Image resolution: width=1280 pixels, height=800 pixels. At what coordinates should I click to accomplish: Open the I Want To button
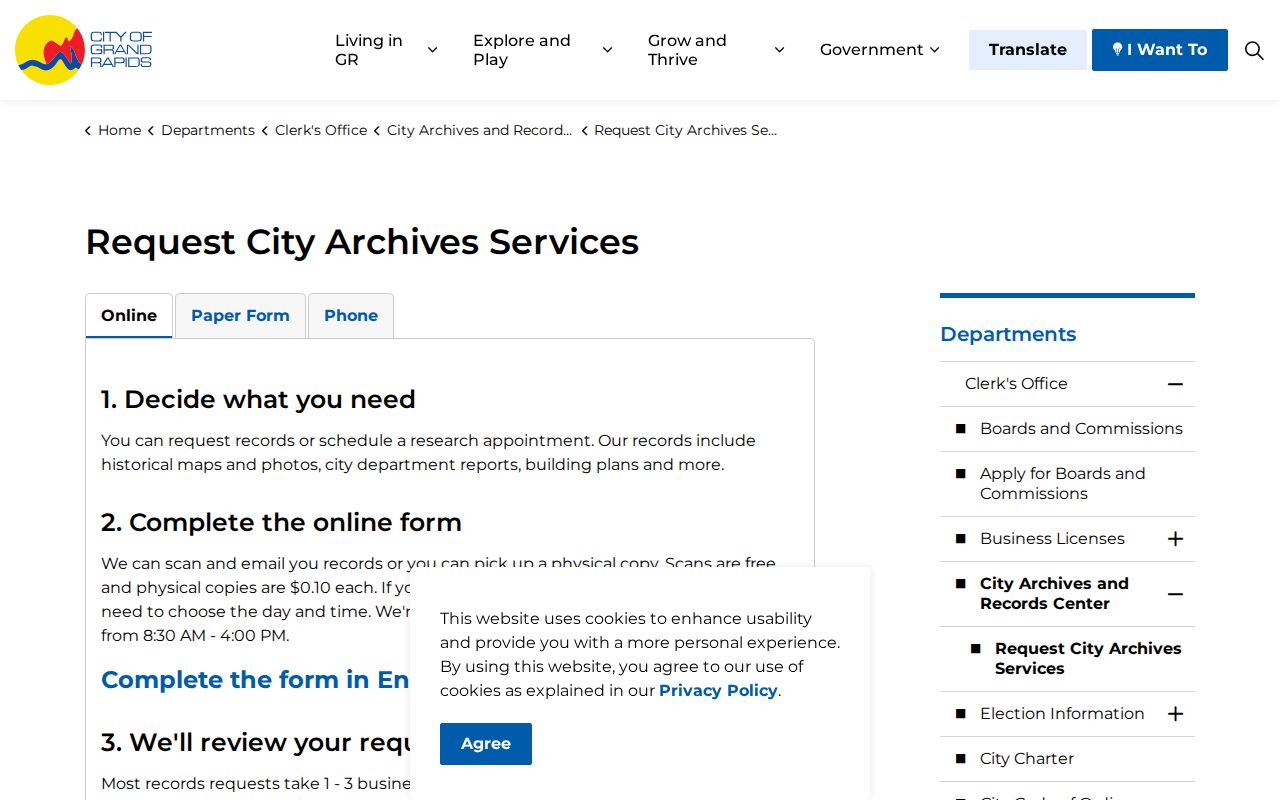(x=1160, y=50)
